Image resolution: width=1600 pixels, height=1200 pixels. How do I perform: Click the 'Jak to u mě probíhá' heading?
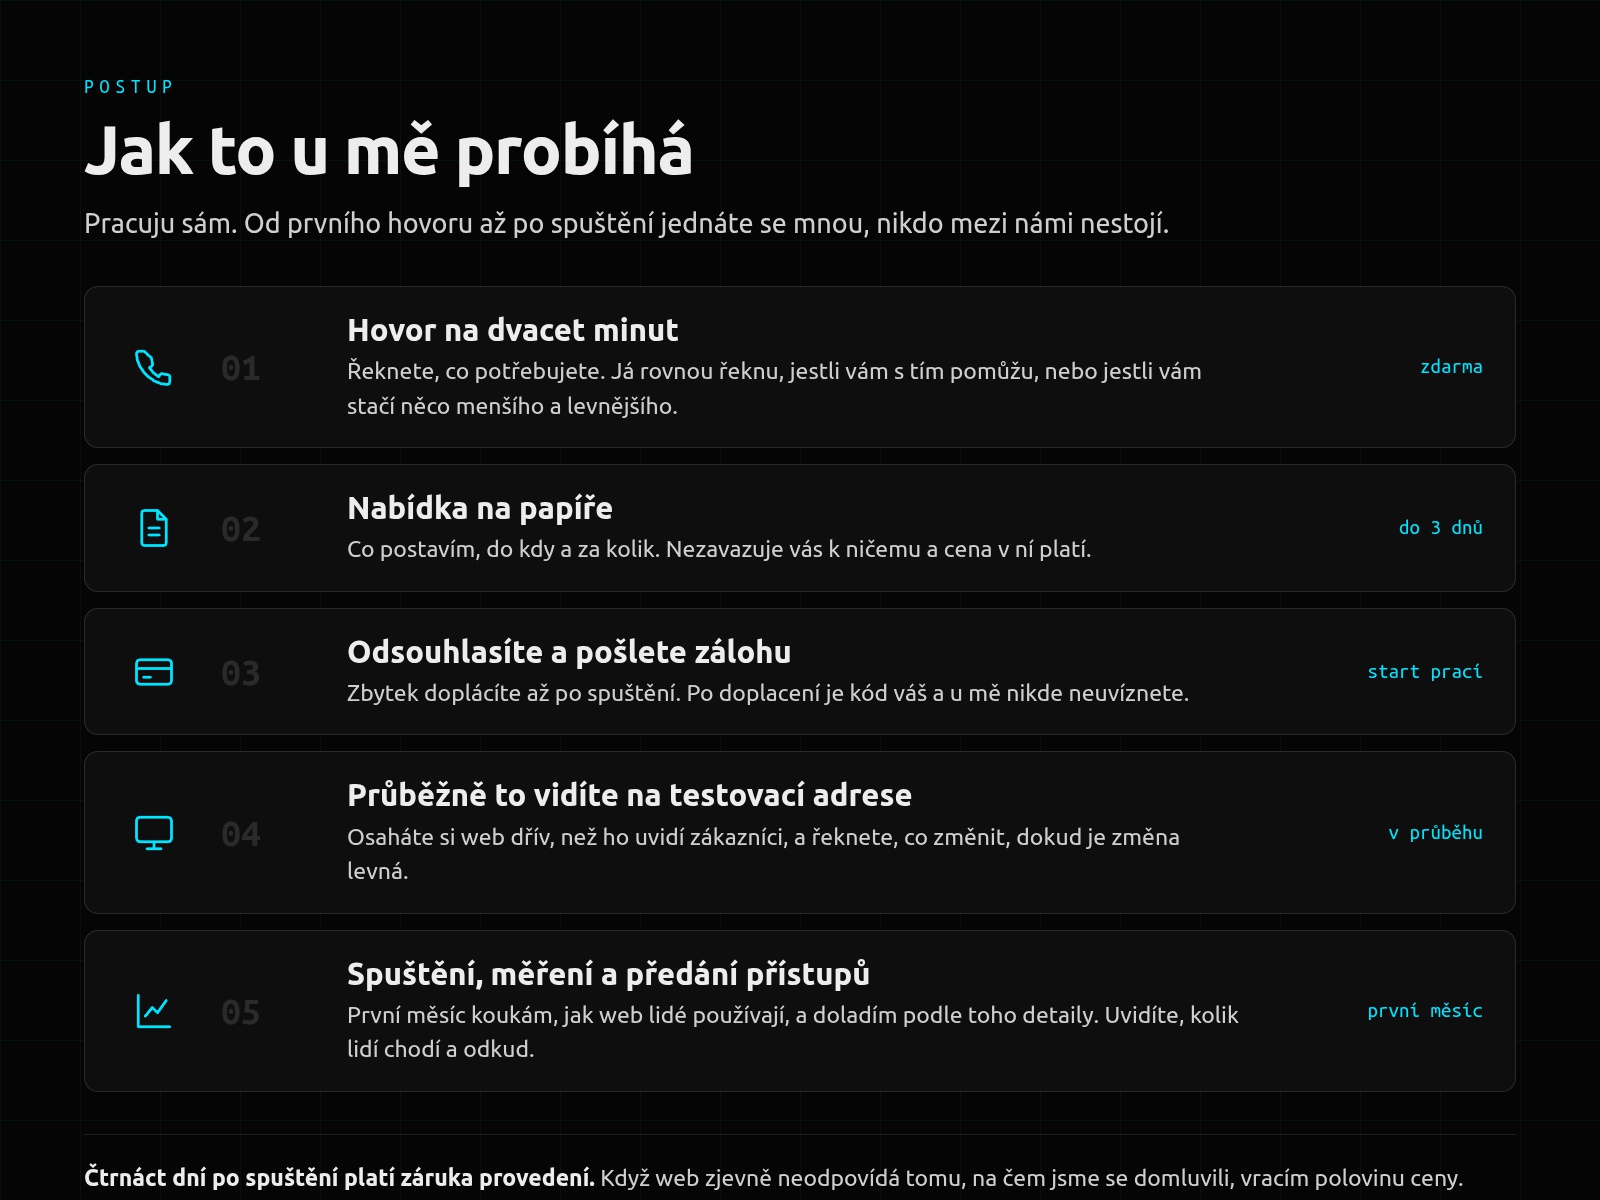click(x=388, y=152)
